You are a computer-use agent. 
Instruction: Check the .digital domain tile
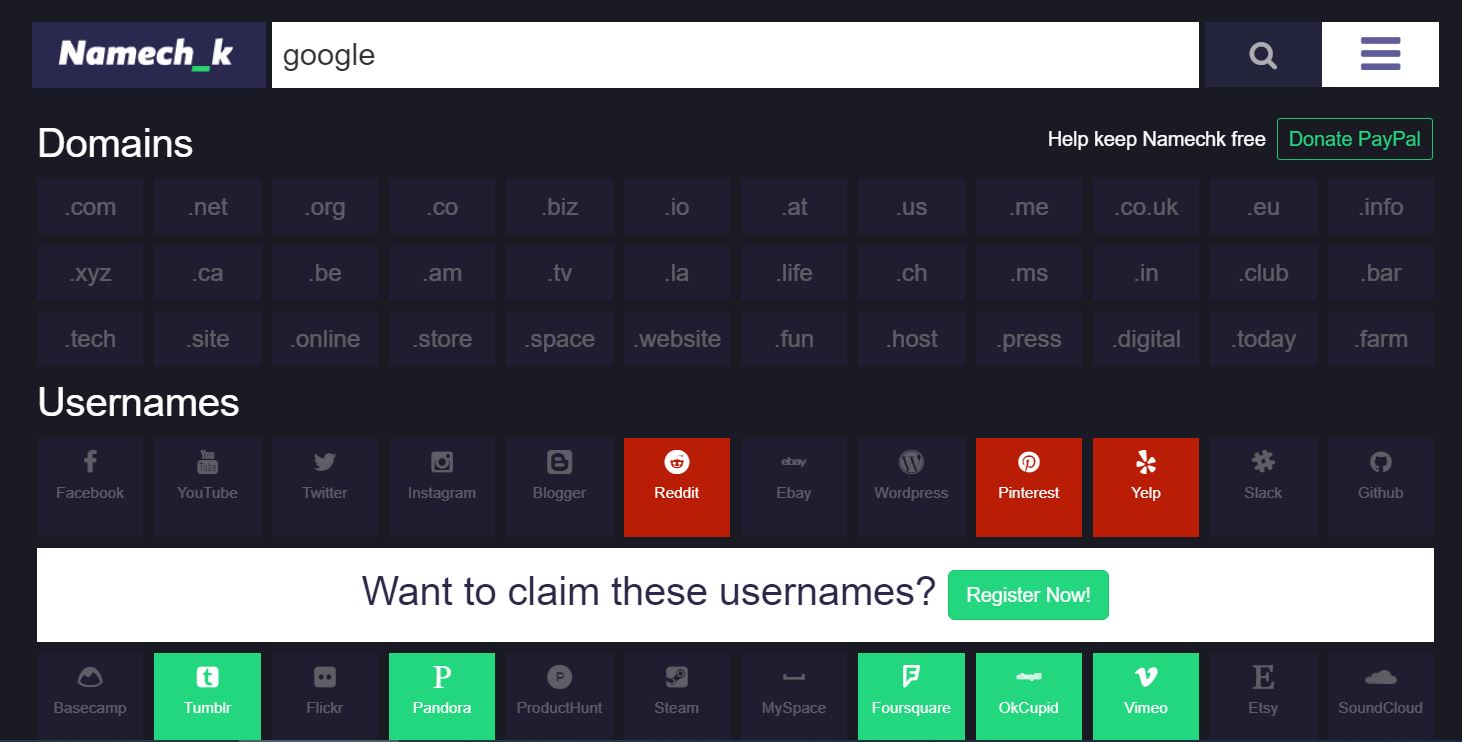tap(1146, 339)
